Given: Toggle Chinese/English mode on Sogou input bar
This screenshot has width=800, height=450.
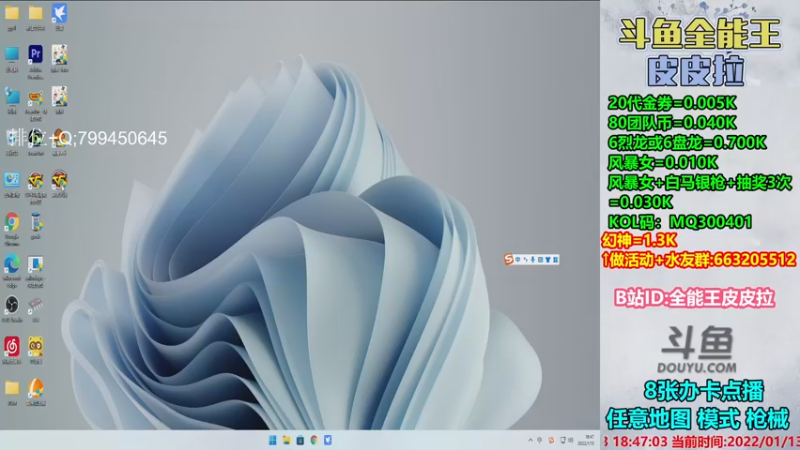Looking at the screenshot, I should click(x=517, y=260).
